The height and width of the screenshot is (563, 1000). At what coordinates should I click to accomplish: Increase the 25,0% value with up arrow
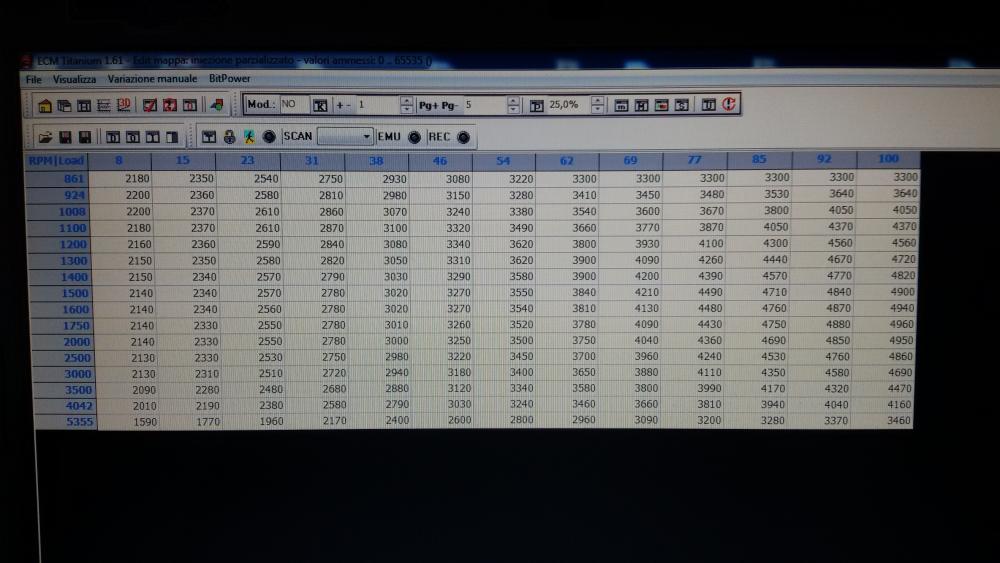pyautogui.click(x=597, y=100)
